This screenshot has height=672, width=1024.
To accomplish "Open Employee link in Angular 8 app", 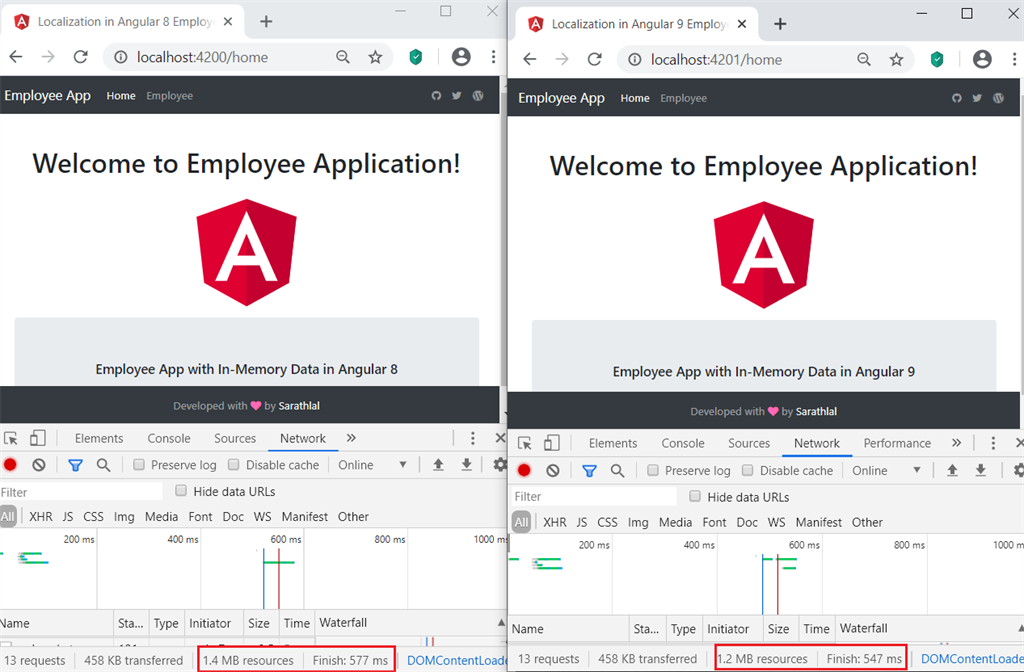I will (169, 95).
